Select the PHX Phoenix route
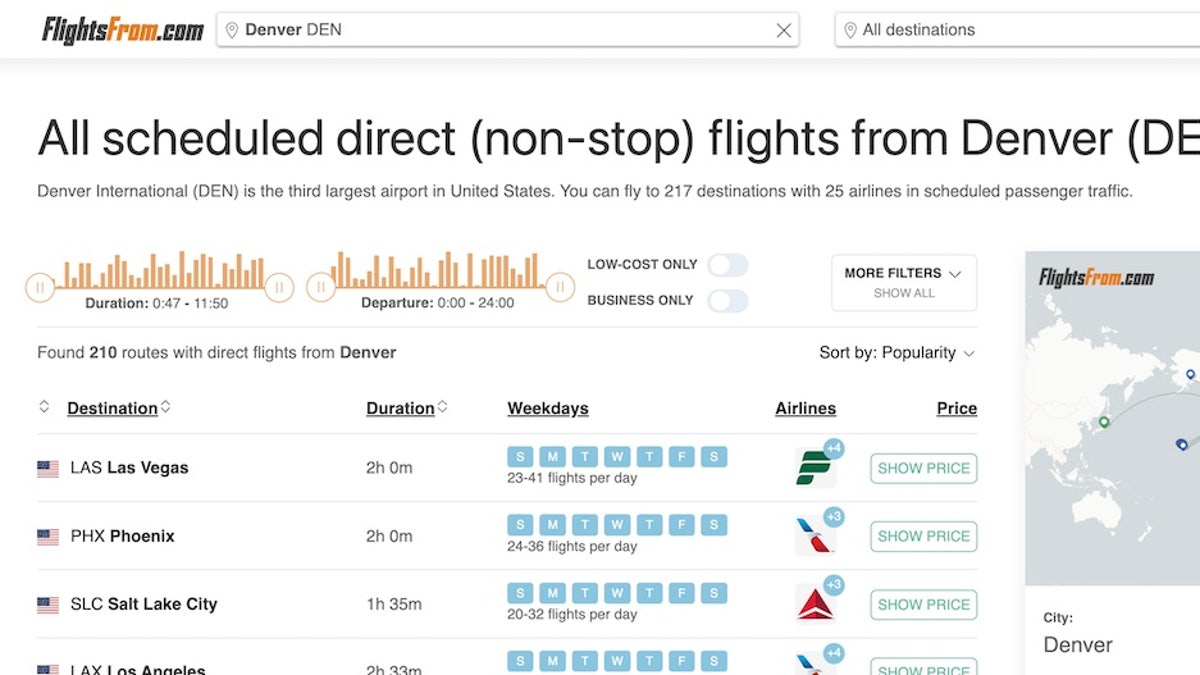 [x=122, y=536]
